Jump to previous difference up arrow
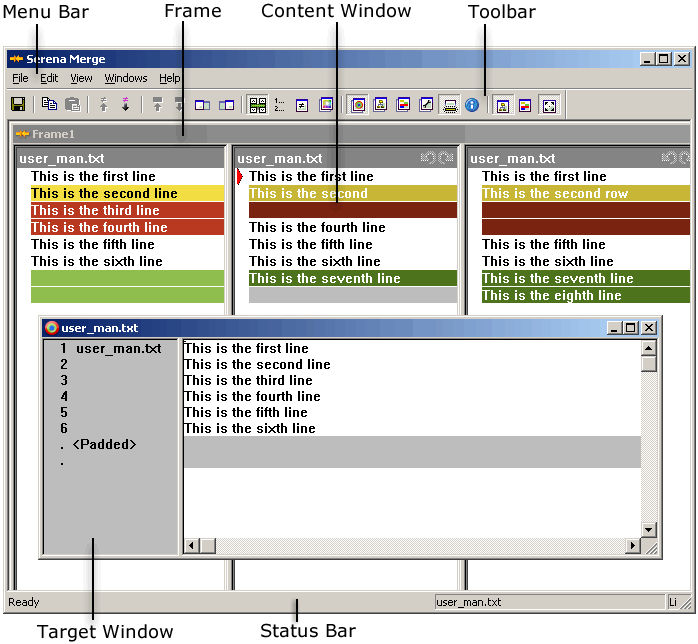The height and width of the screenshot is (644, 698). pyautogui.click(x=103, y=104)
